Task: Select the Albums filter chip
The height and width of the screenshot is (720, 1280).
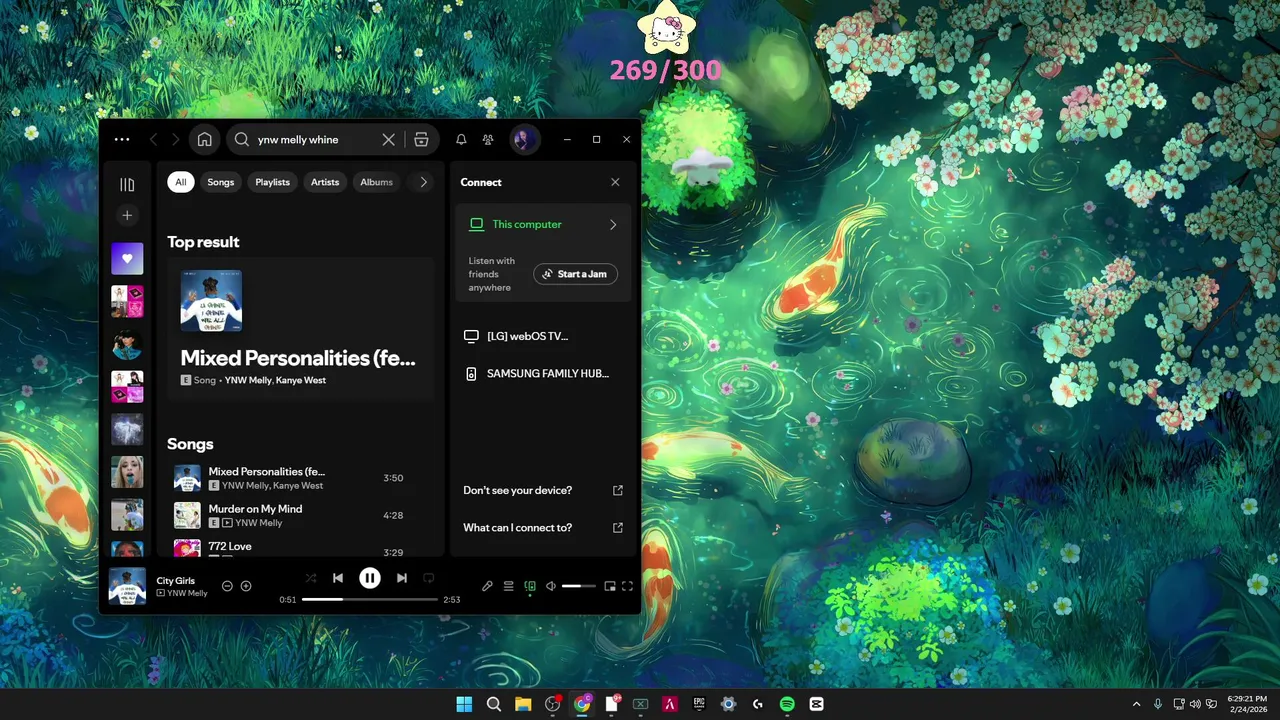Action: click(377, 182)
